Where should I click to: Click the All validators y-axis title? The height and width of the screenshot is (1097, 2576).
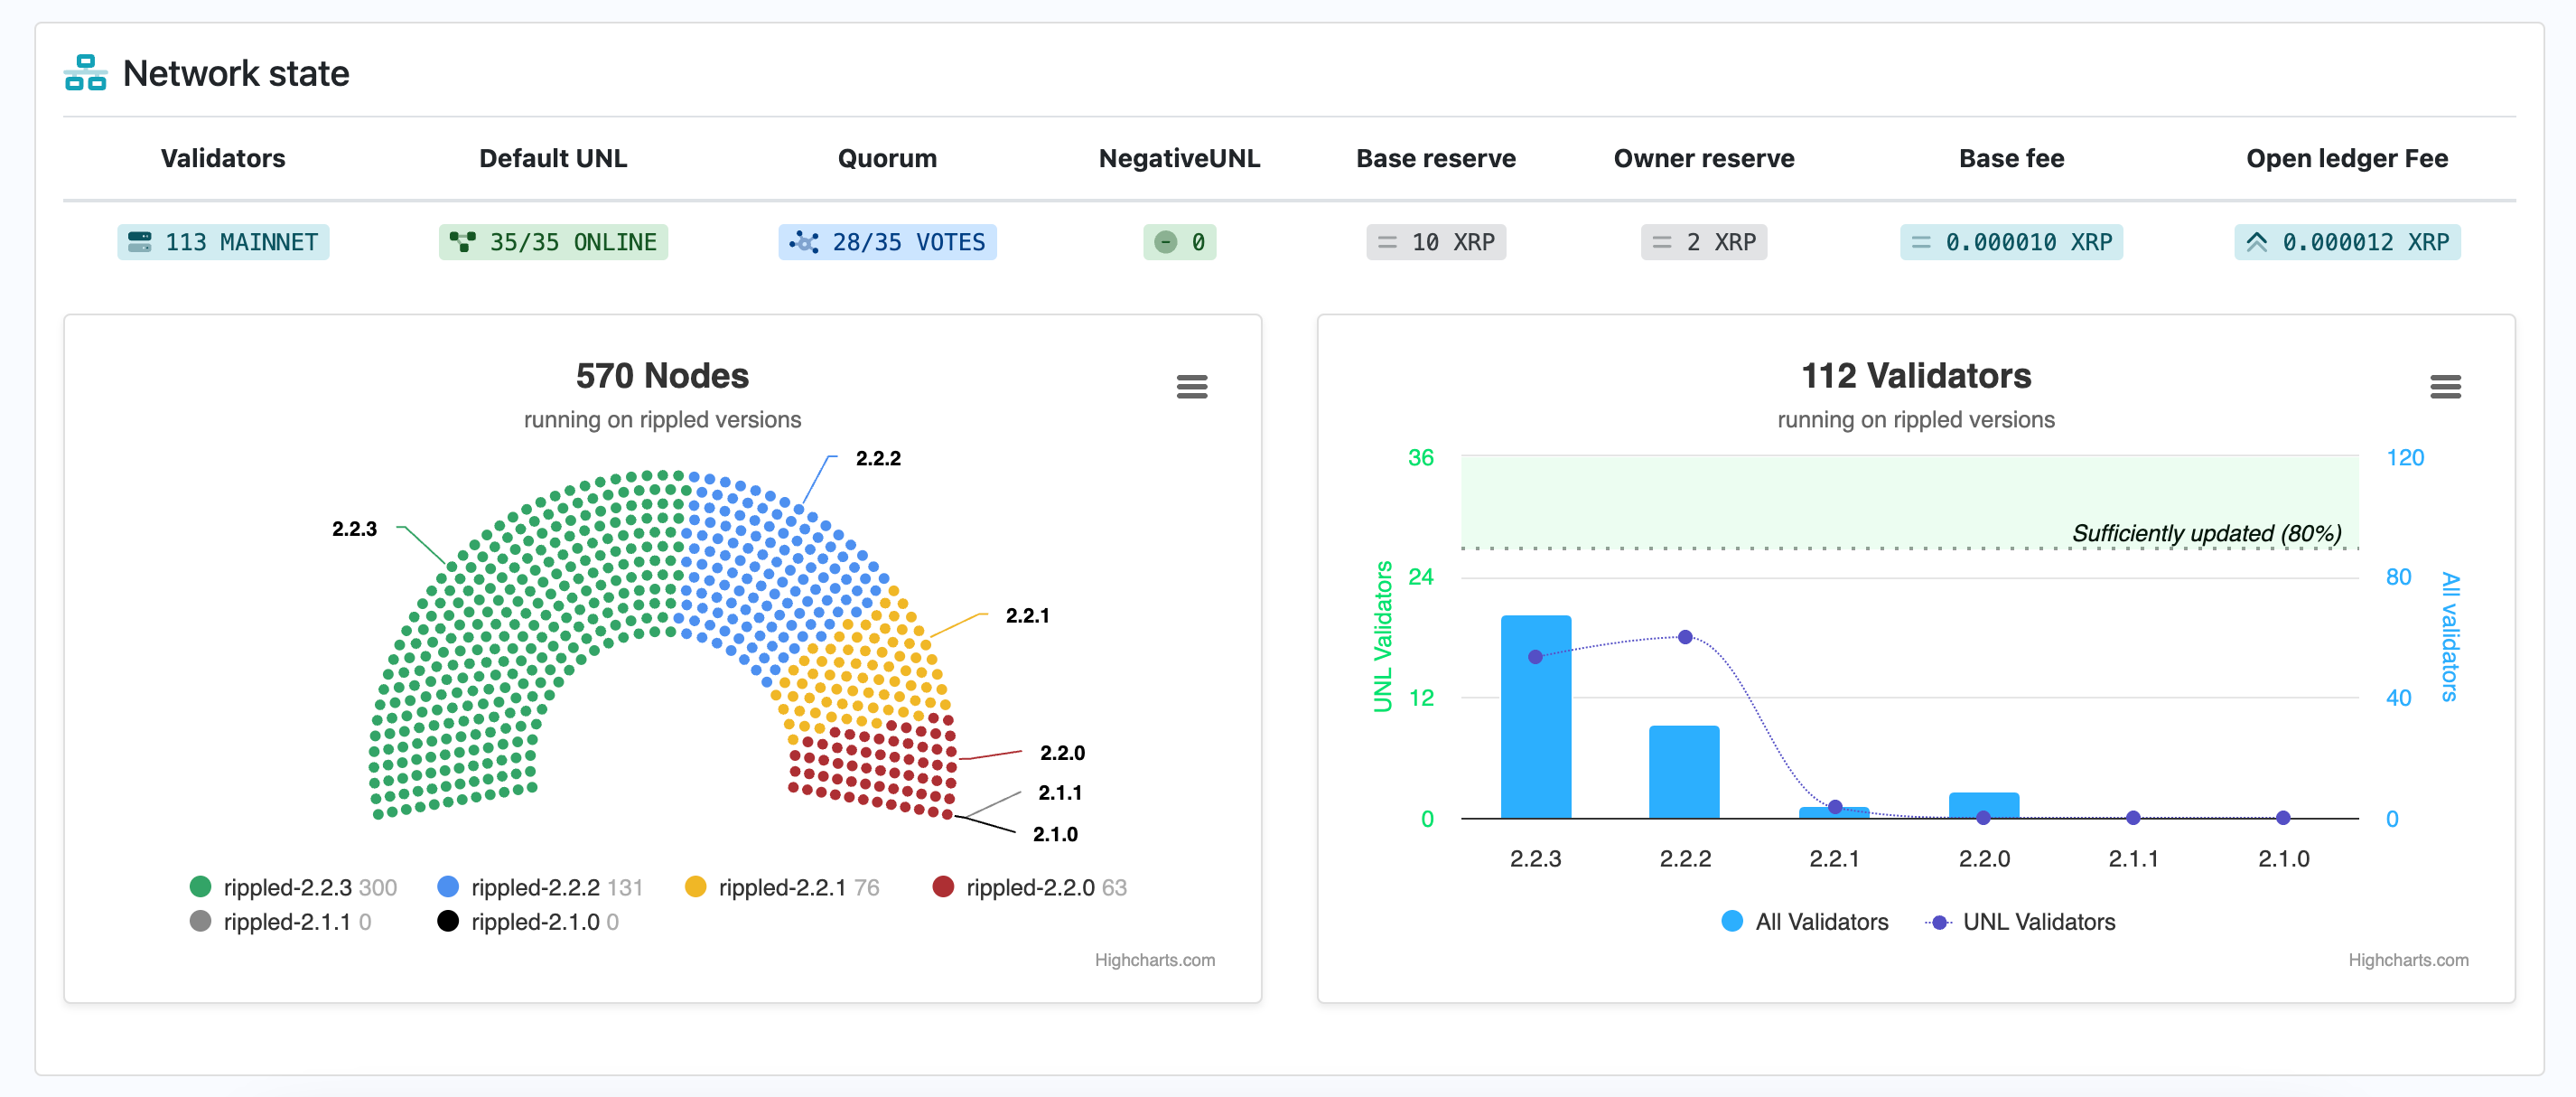pos(2450,637)
